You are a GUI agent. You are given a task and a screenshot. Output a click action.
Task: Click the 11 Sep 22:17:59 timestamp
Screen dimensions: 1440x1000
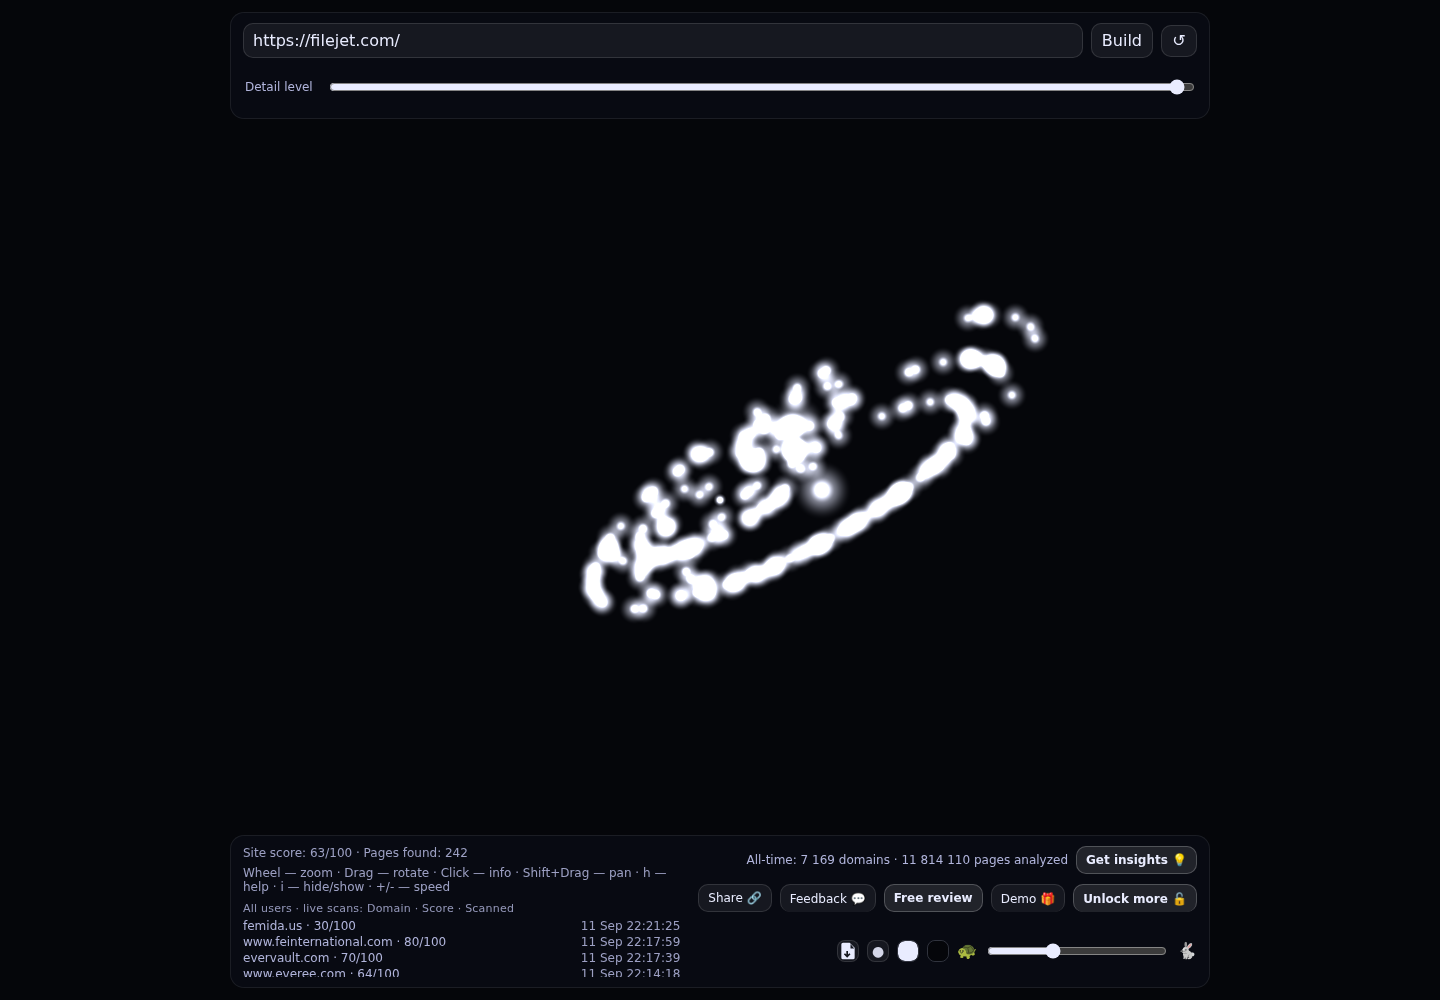click(x=630, y=942)
